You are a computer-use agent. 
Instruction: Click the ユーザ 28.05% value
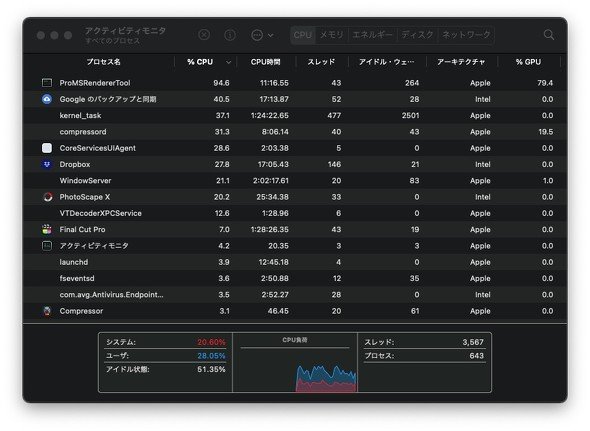pyautogui.click(x=211, y=356)
